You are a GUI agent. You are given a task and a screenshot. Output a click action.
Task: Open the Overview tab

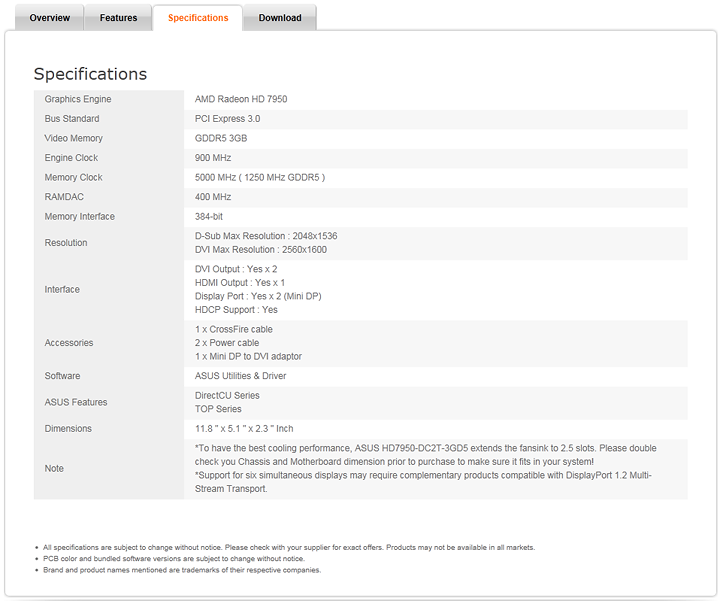pos(50,18)
